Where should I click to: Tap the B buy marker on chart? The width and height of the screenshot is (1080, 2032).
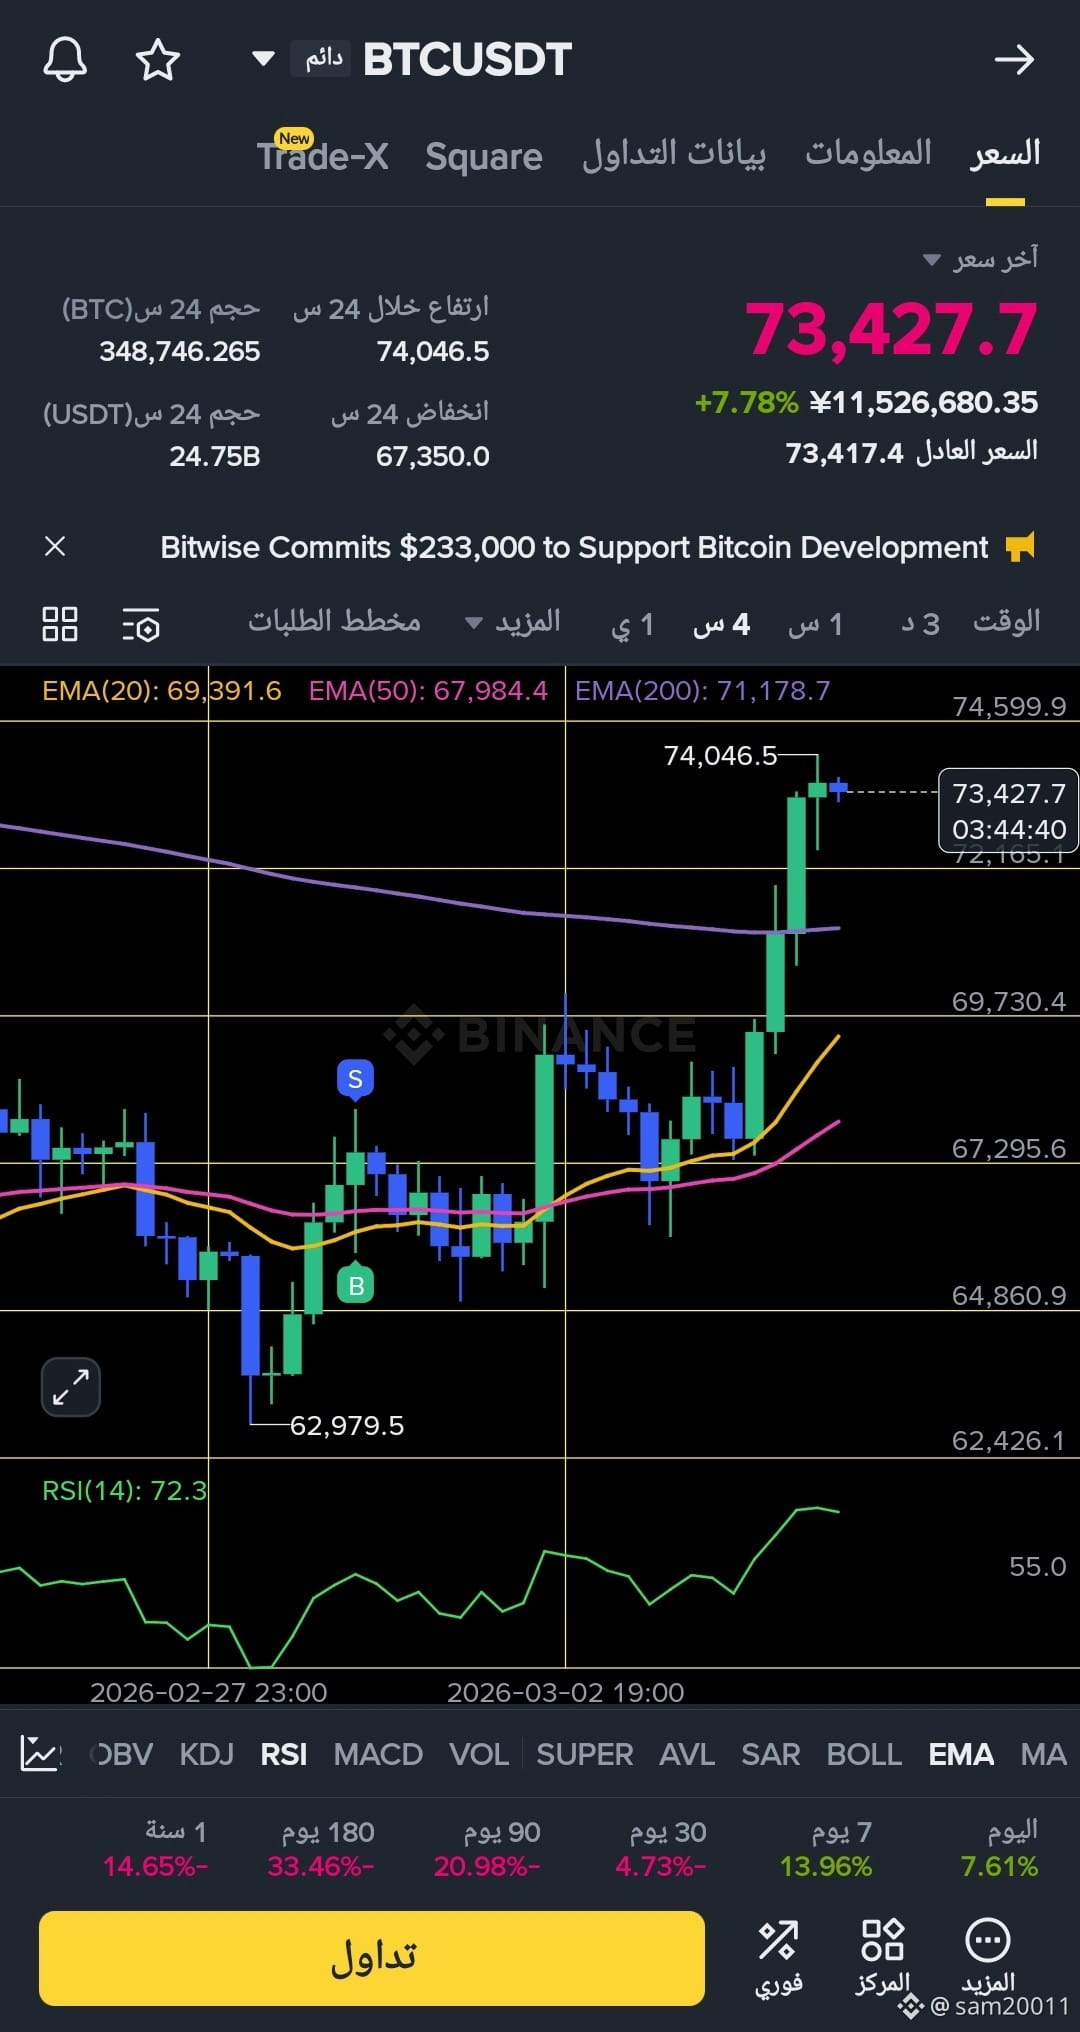pyautogui.click(x=356, y=1284)
